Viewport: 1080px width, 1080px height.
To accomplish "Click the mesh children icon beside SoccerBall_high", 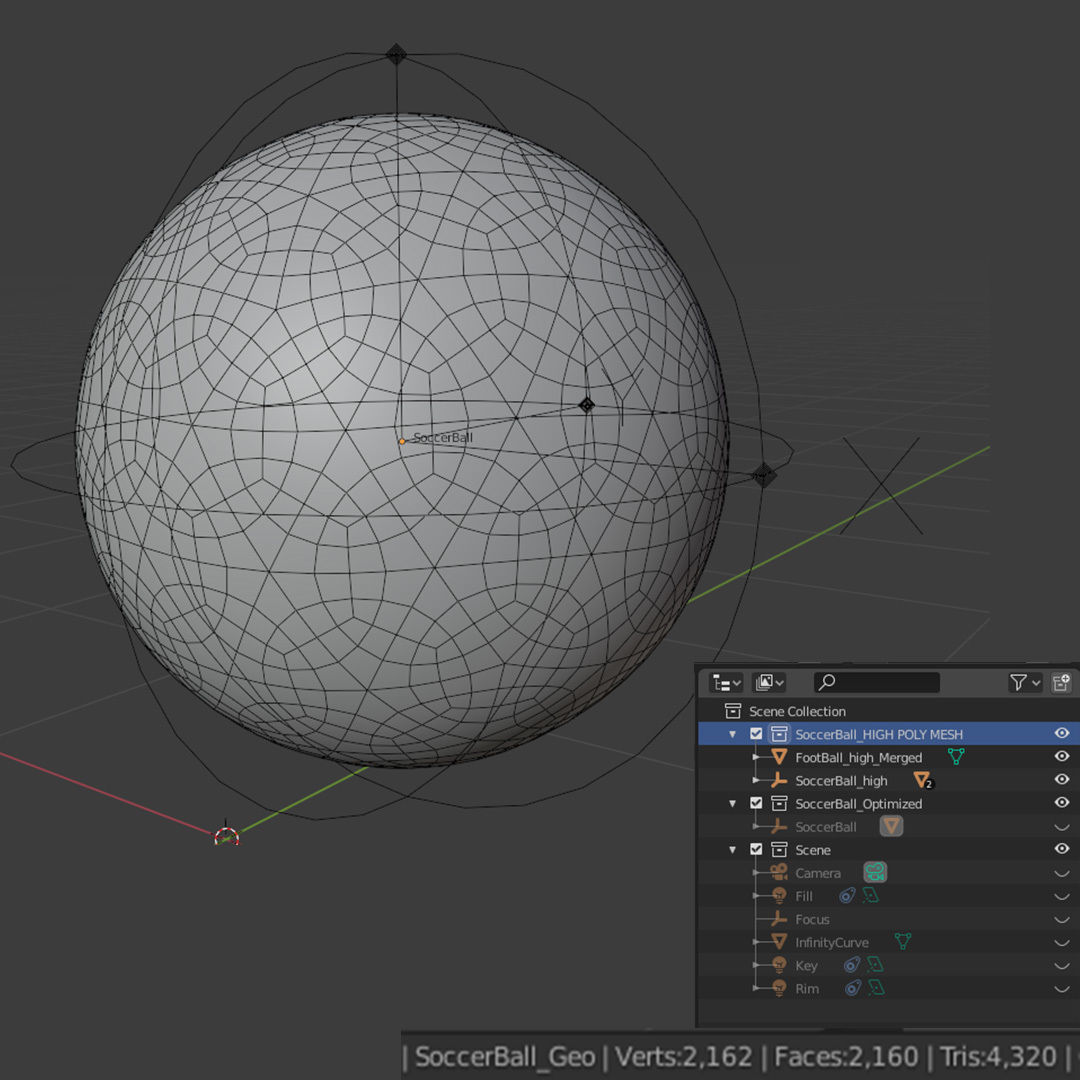I will tap(921, 781).
